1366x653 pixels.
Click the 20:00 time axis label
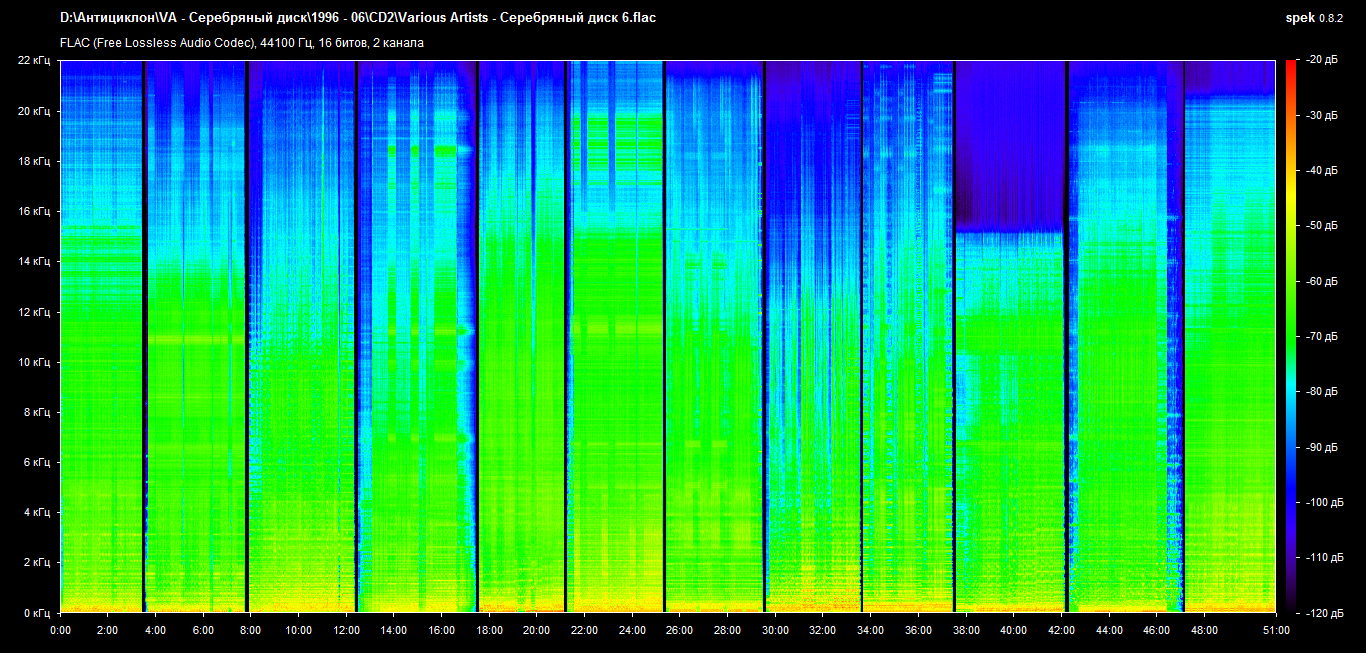coord(537,630)
